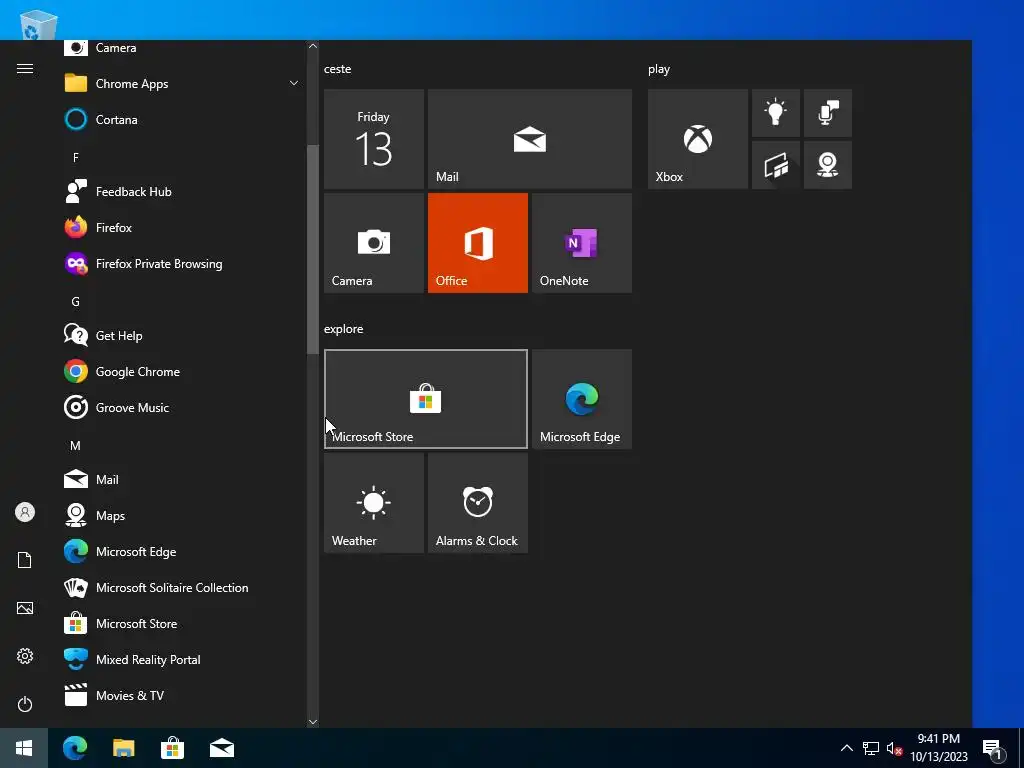This screenshot has height=768, width=1024.
Task: Open Feedback Hub in the app list
Action: 183,191
